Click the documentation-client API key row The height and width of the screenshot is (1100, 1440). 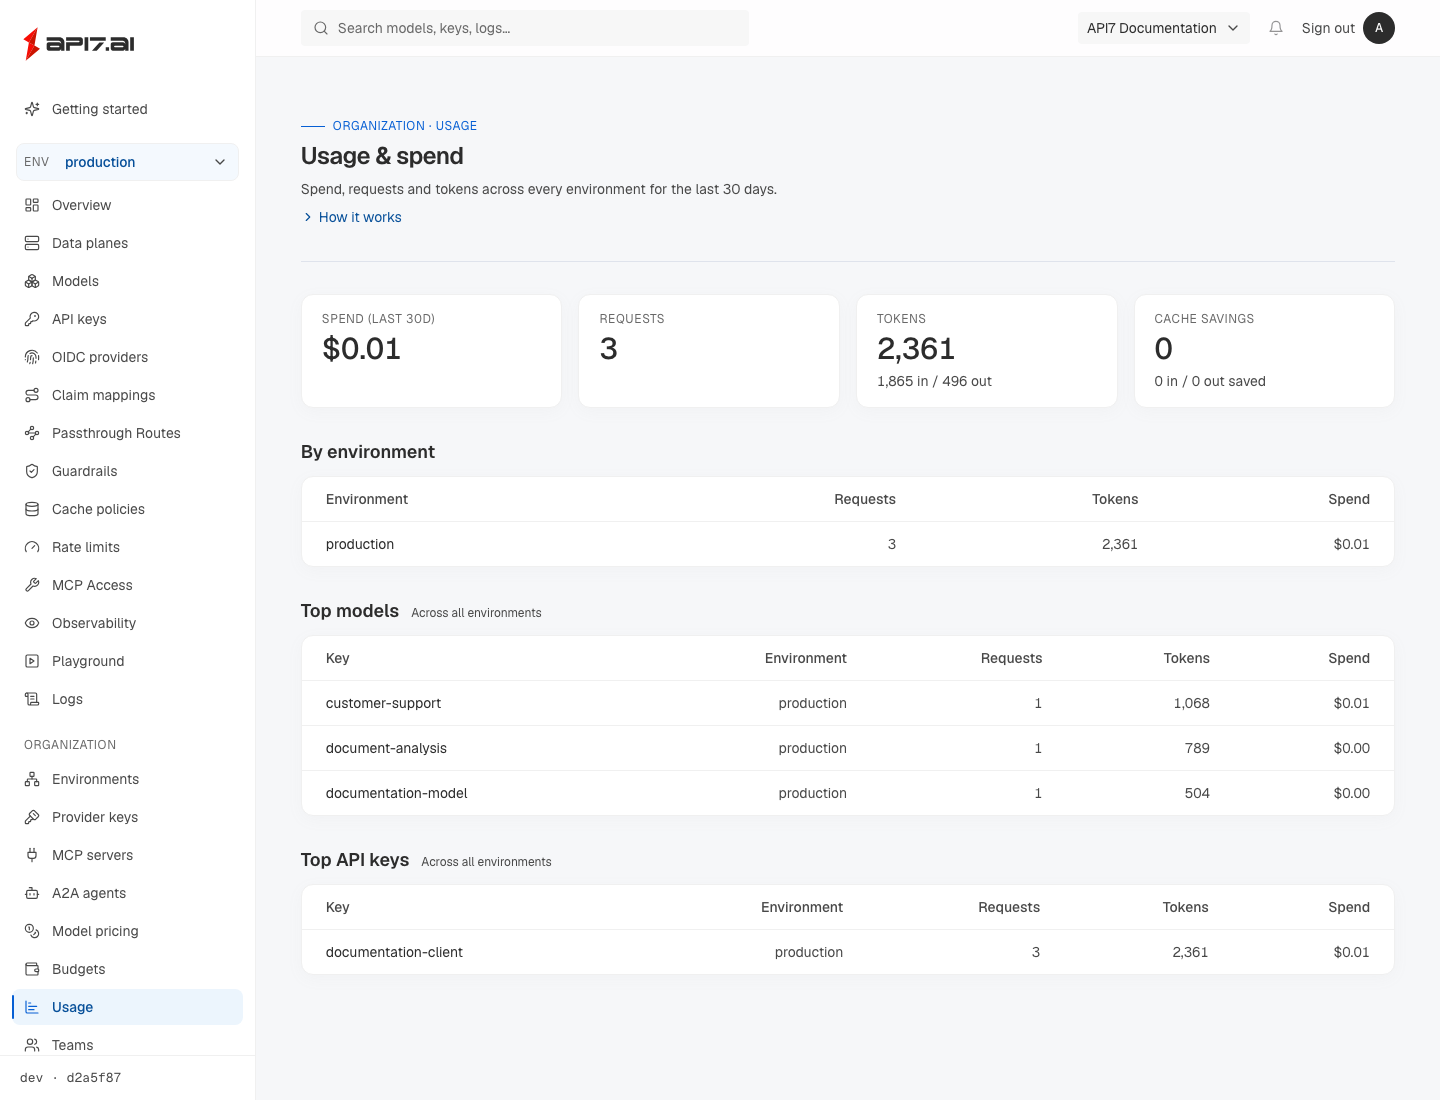pyautogui.click(x=848, y=952)
